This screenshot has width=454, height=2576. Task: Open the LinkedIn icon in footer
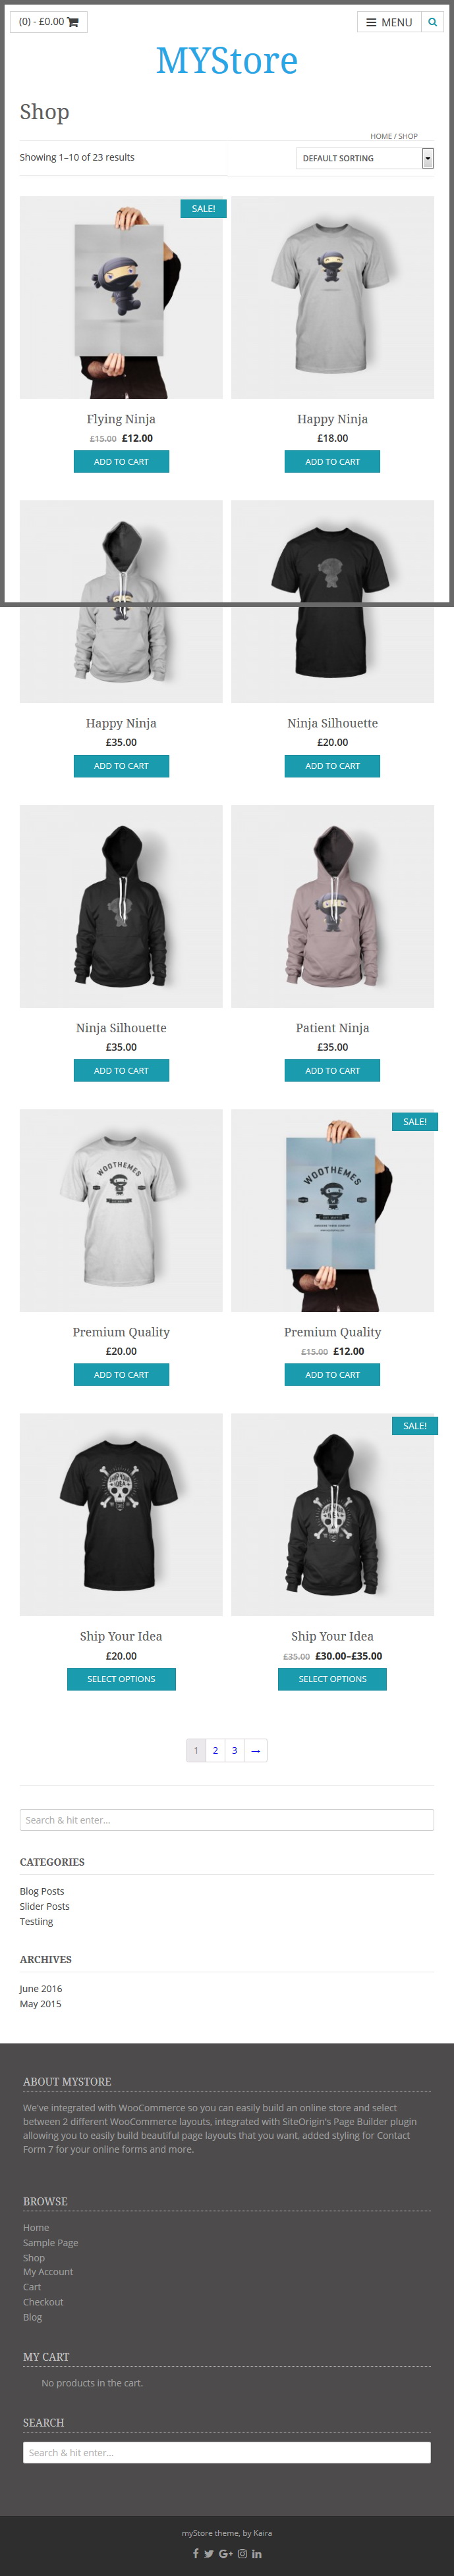(x=257, y=2553)
